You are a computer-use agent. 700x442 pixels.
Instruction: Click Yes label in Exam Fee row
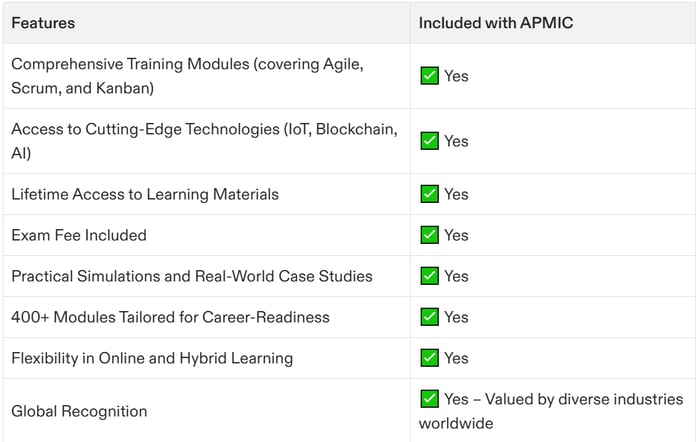pyautogui.click(x=456, y=235)
